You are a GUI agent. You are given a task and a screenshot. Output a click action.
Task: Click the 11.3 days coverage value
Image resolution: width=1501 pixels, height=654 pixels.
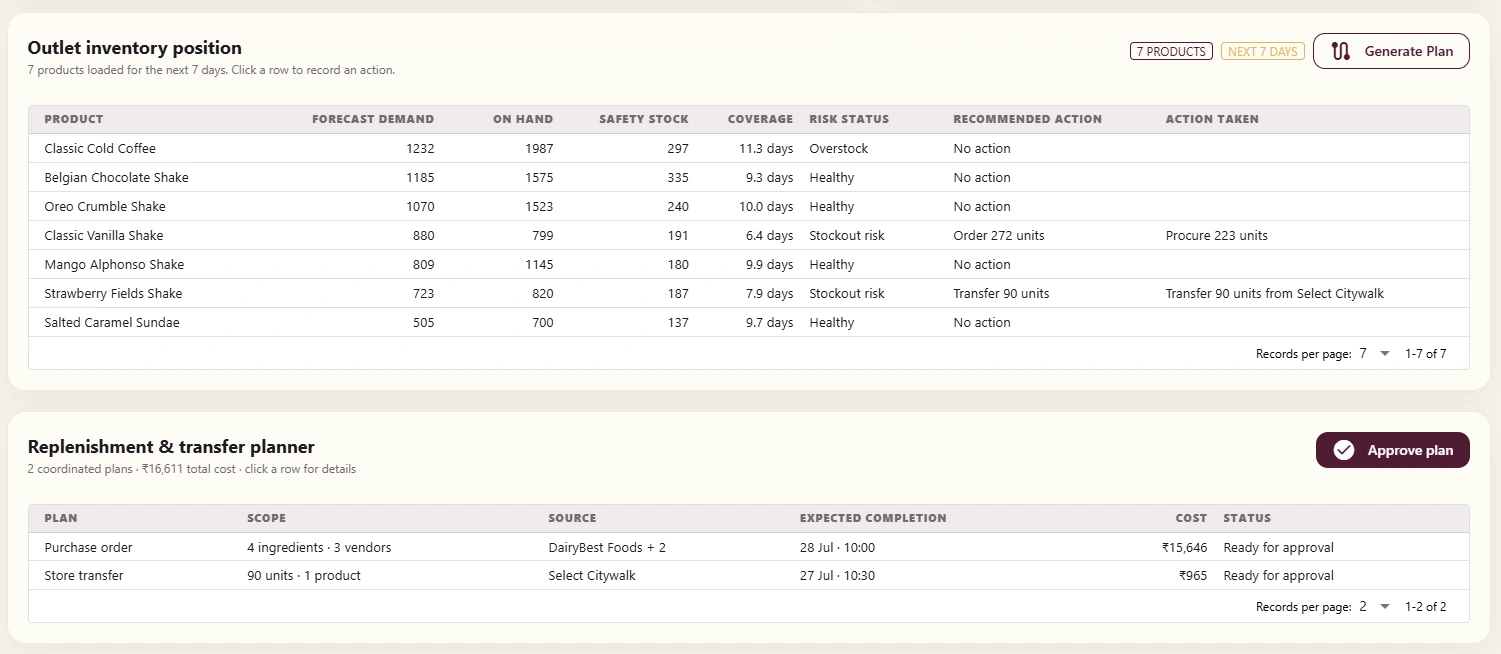point(766,148)
